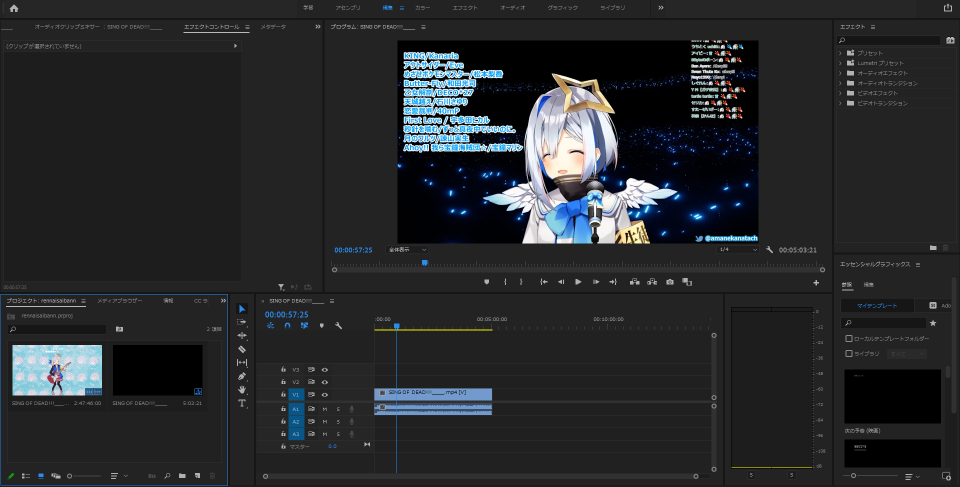Hide track V2 with eye icon
Viewport: 960px width, 487px height.
coord(324,382)
